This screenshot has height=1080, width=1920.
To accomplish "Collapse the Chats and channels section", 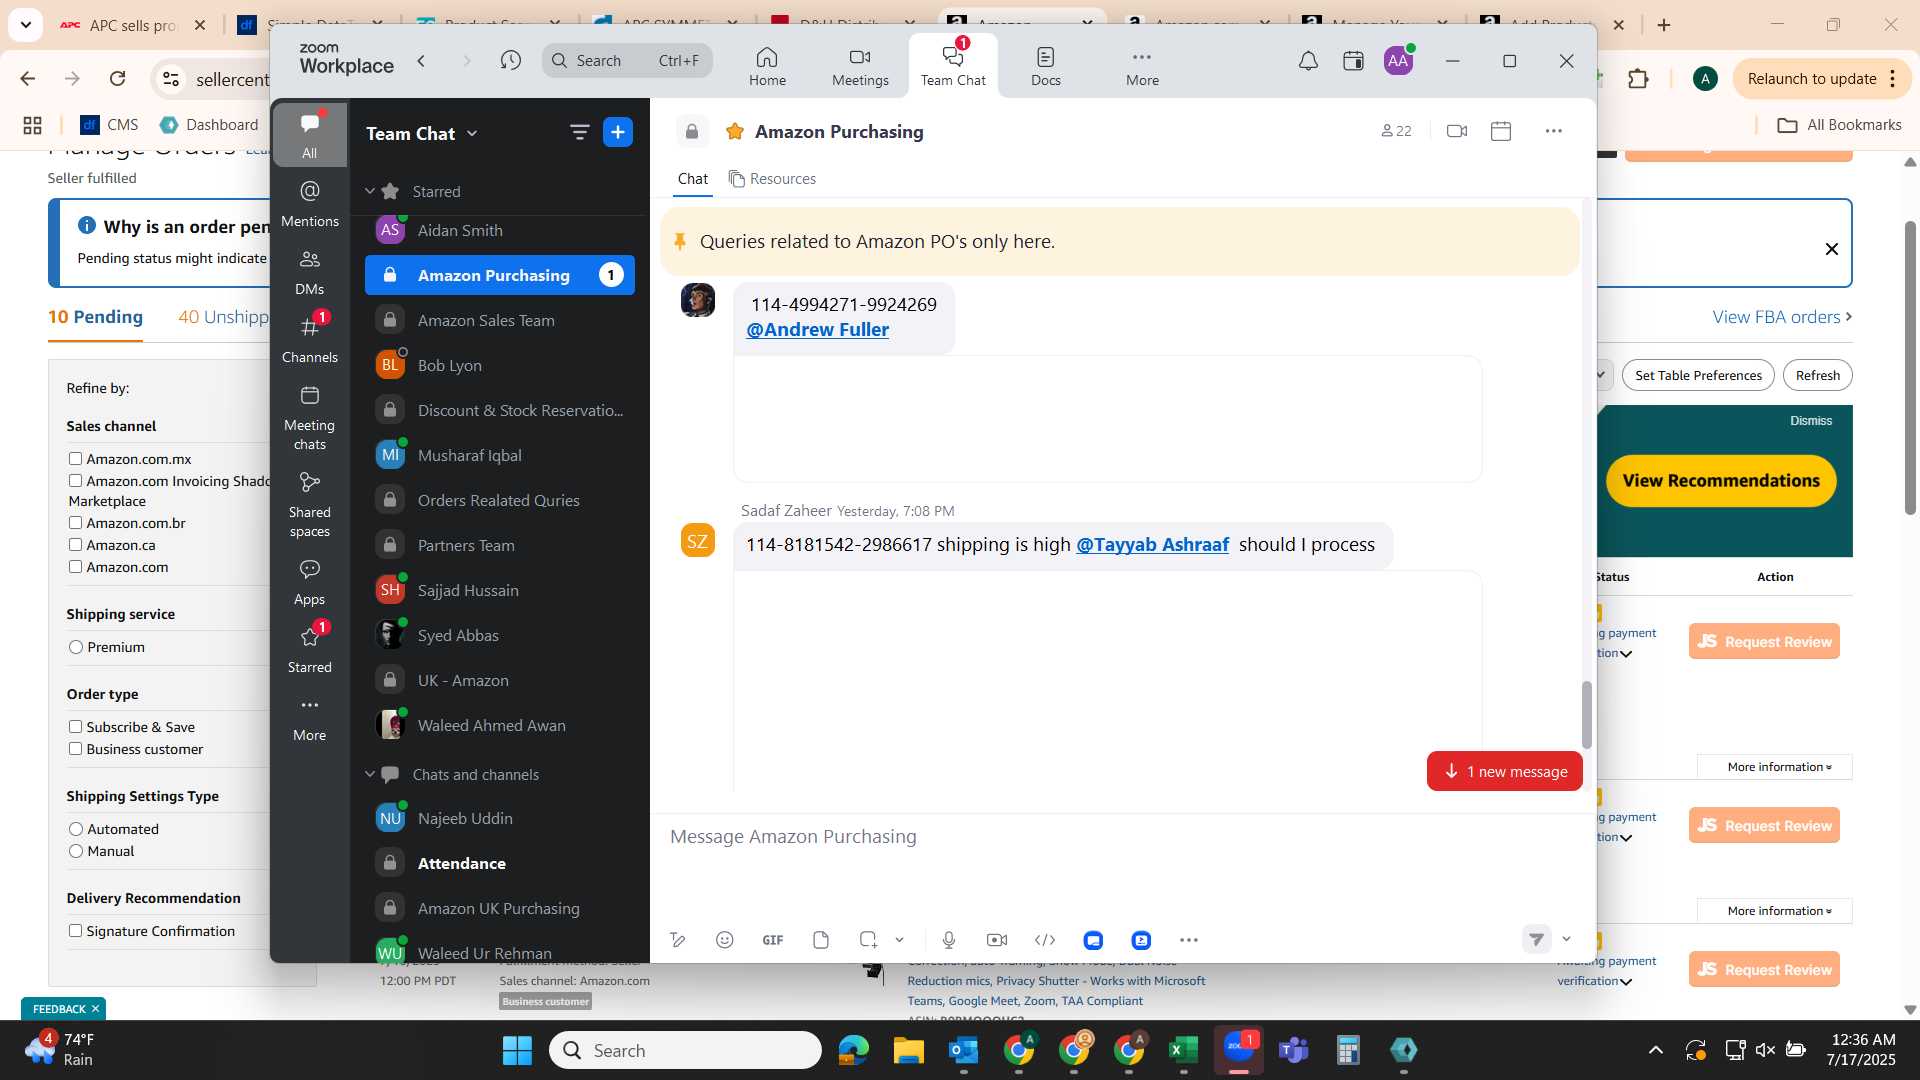I will pos(370,774).
